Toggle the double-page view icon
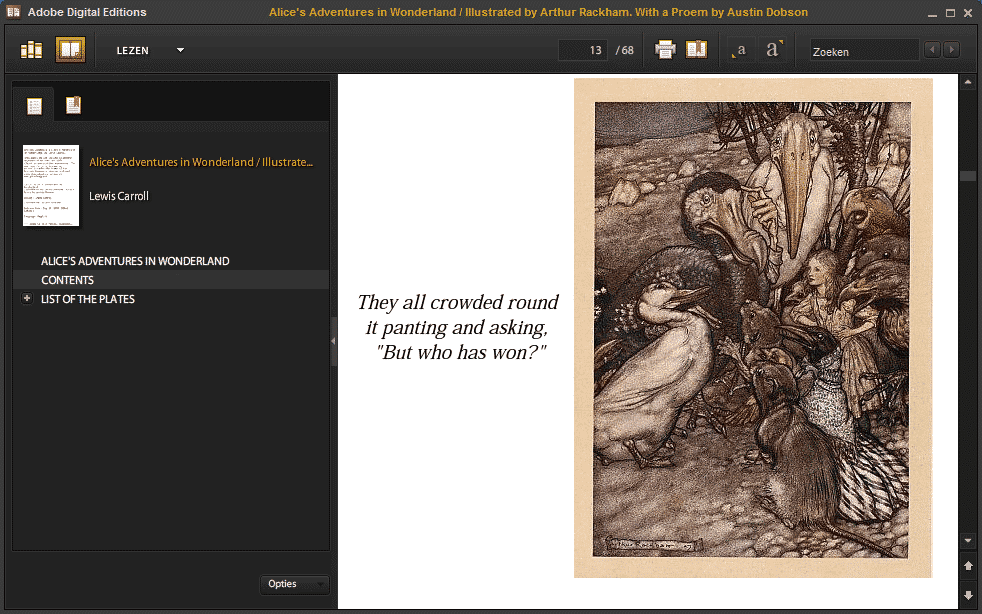The image size is (982, 614). coord(696,49)
